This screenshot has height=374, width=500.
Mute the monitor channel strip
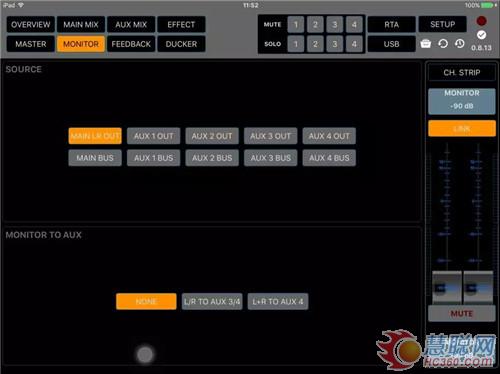pos(462,313)
